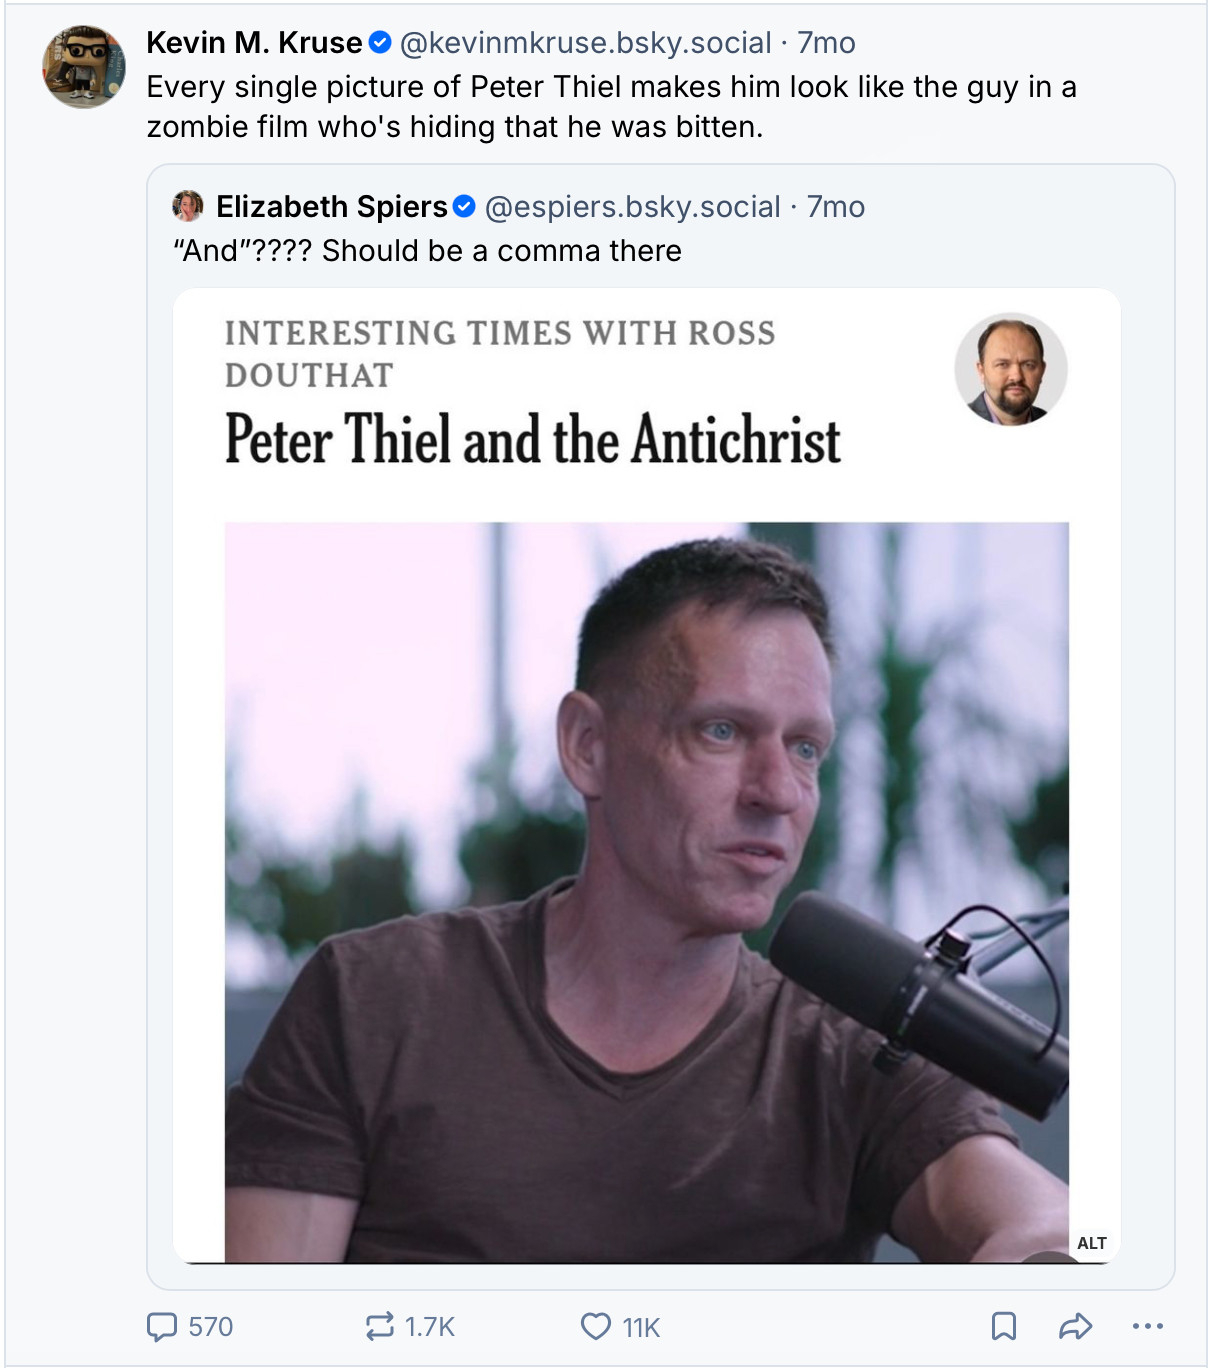Click the quoted post's 7mo timestamp
This screenshot has width=1212, height=1368.
(836, 207)
